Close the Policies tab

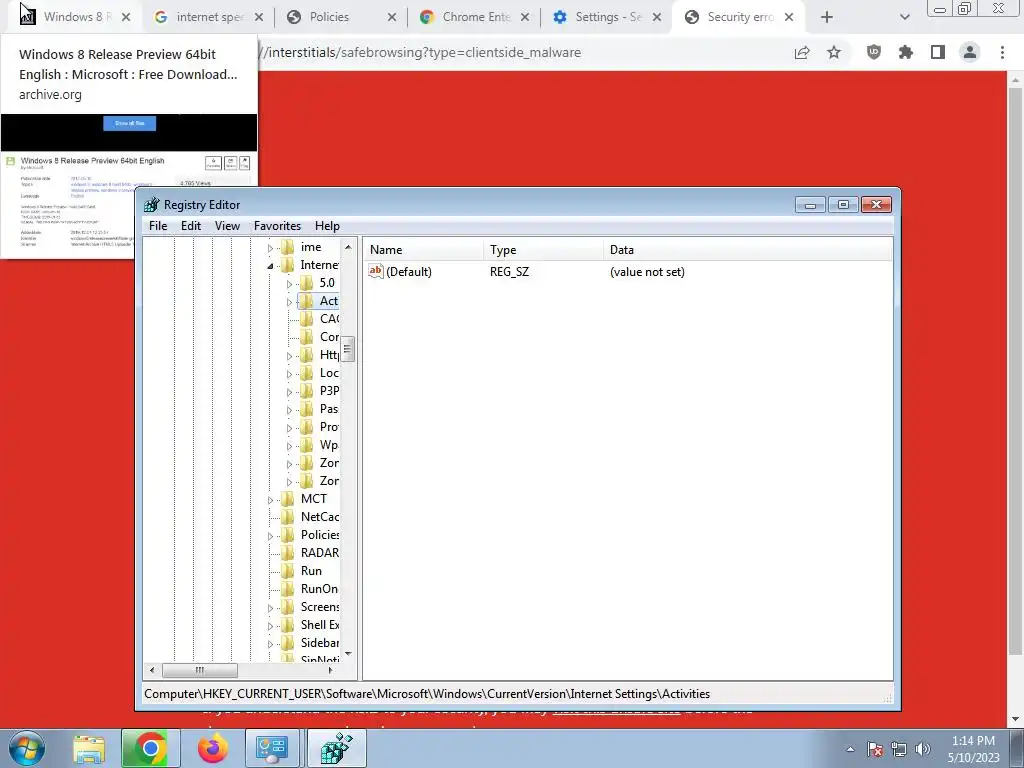(392, 18)
